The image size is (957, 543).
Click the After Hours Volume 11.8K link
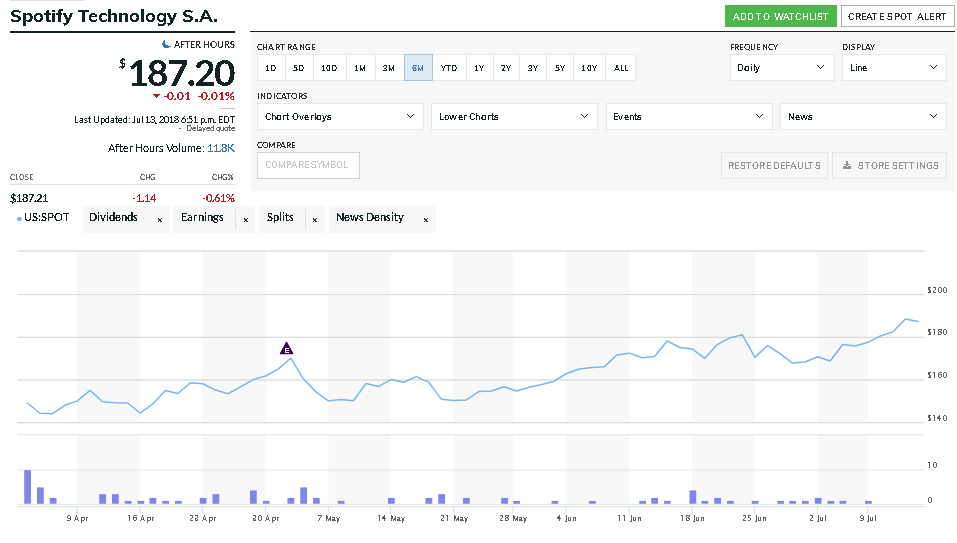point(221,148)
